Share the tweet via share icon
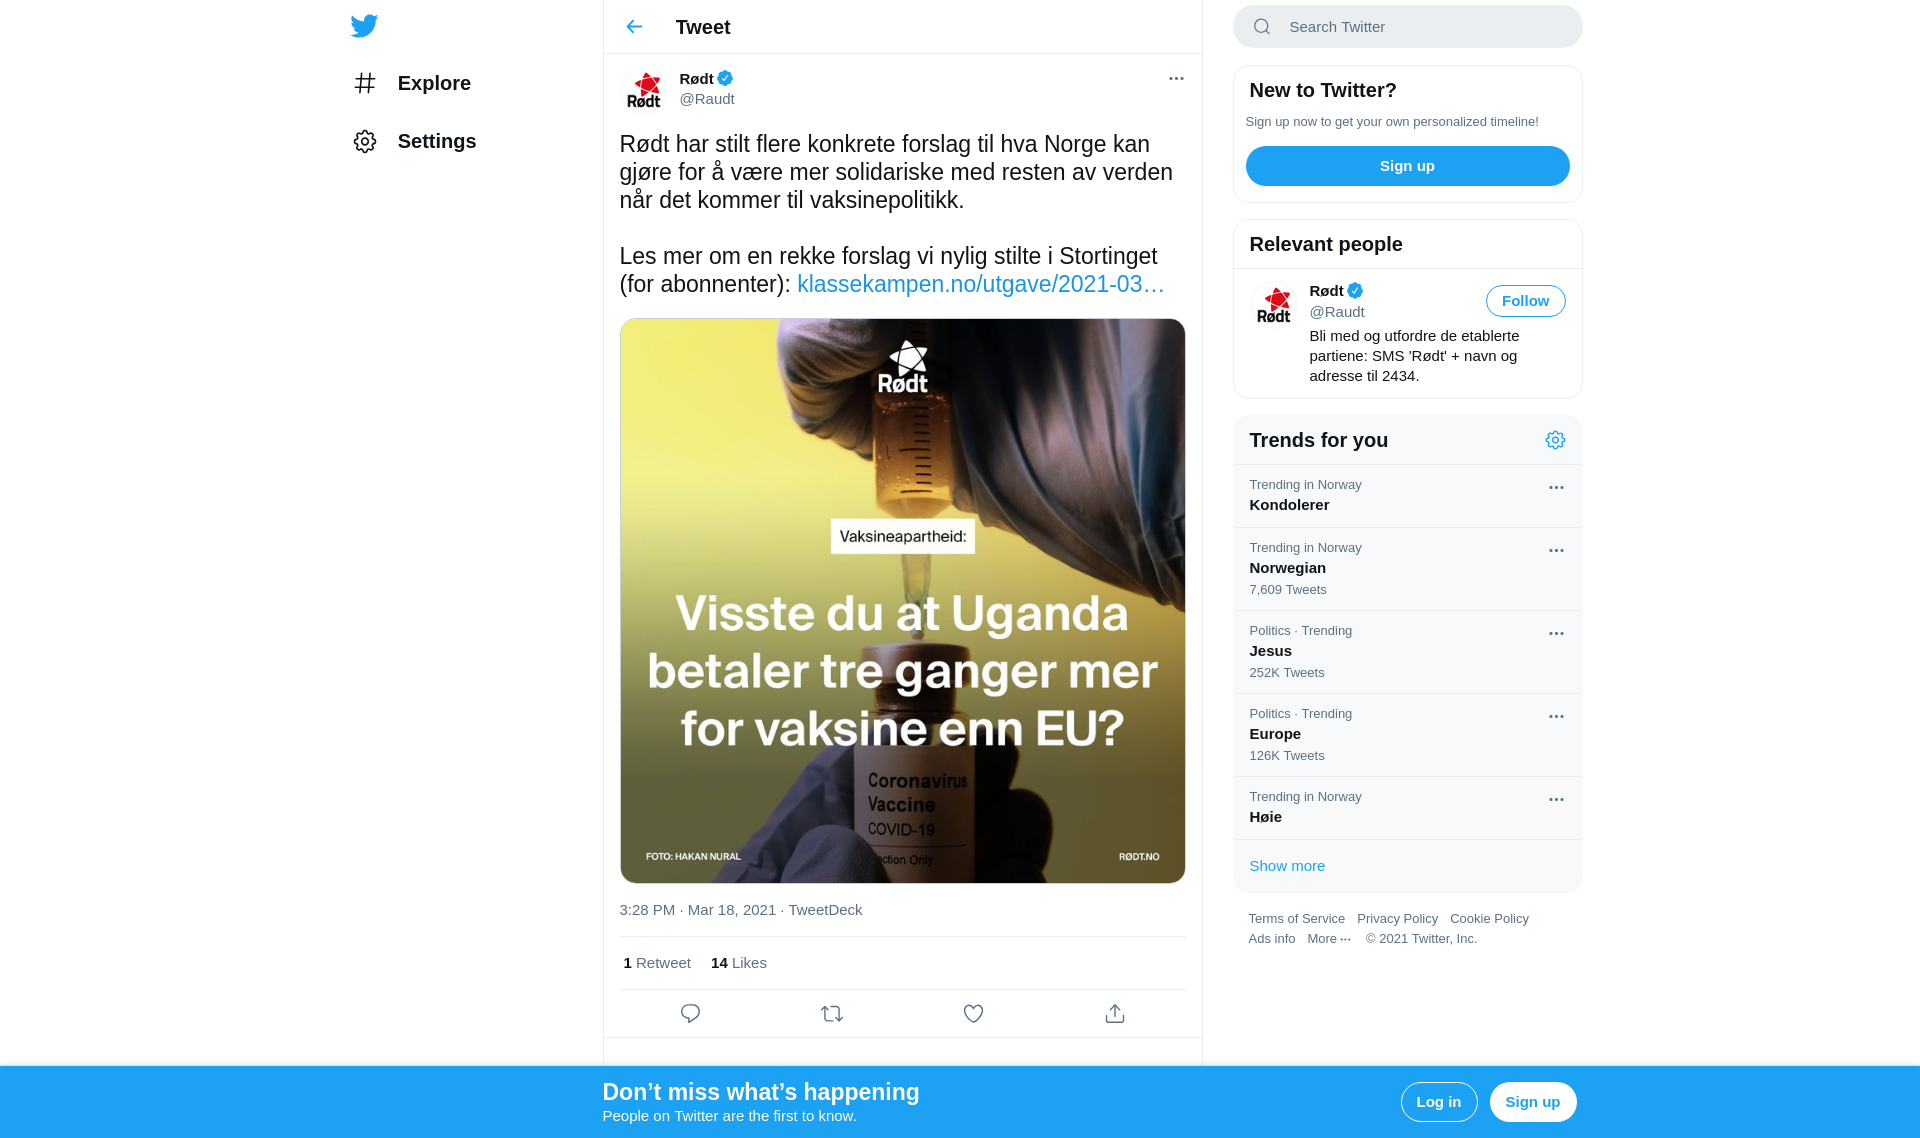 pos(1115,1014)
